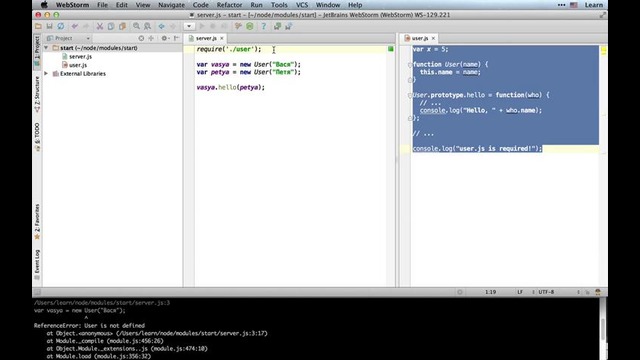
Task: Close the user.js editor tab
Action: point(433,38)
